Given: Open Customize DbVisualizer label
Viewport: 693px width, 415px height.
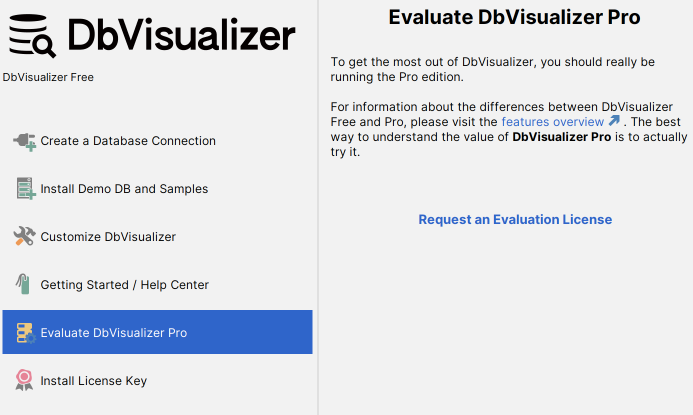Looking at the screenshot, I should (x=108, y=237).
